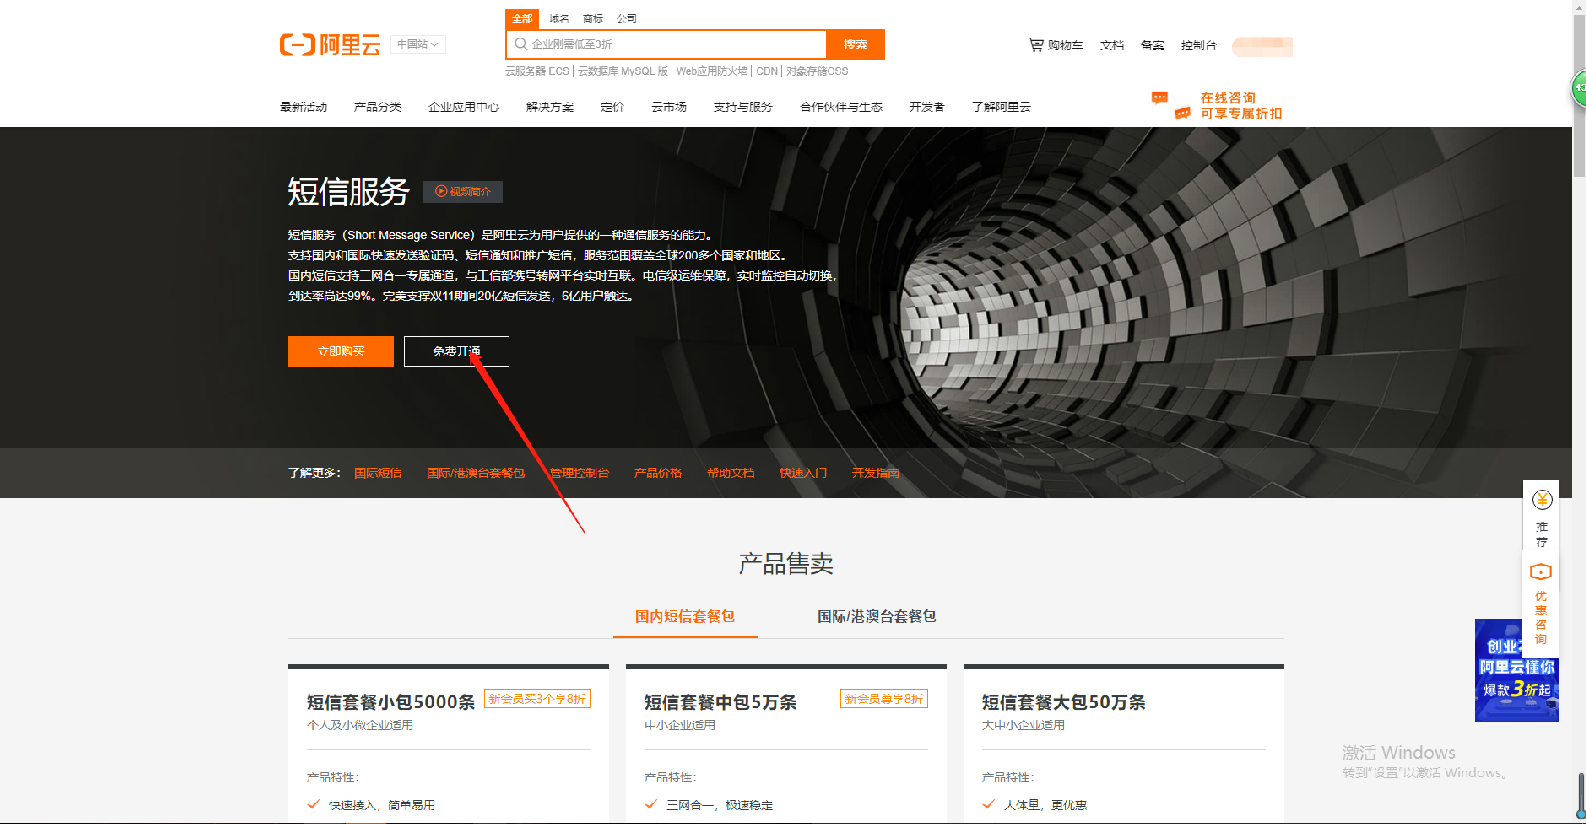1586x824 pixels.
Task: Click the 新会员尊享8折 badge
Action: (x=884, y=699)
